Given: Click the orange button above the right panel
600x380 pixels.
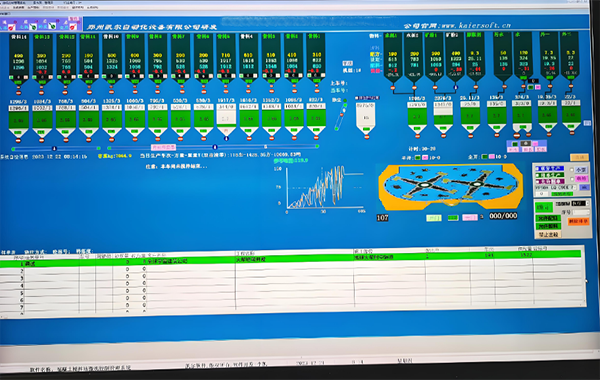Looking at the screenshot, I should (x=579, y=157).
